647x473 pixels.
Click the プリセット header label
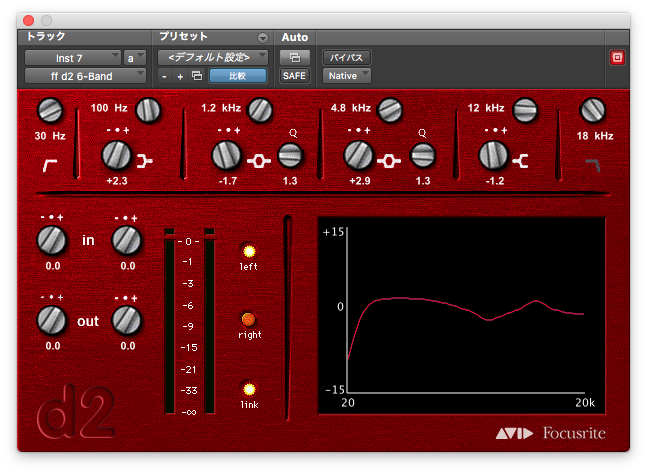(183, 36)
